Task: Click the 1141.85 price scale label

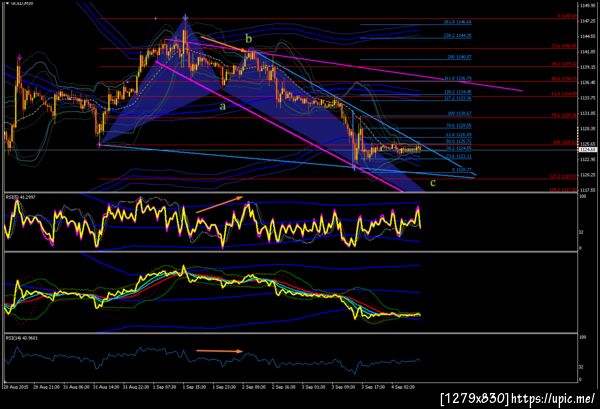Action: click(587, 52)
